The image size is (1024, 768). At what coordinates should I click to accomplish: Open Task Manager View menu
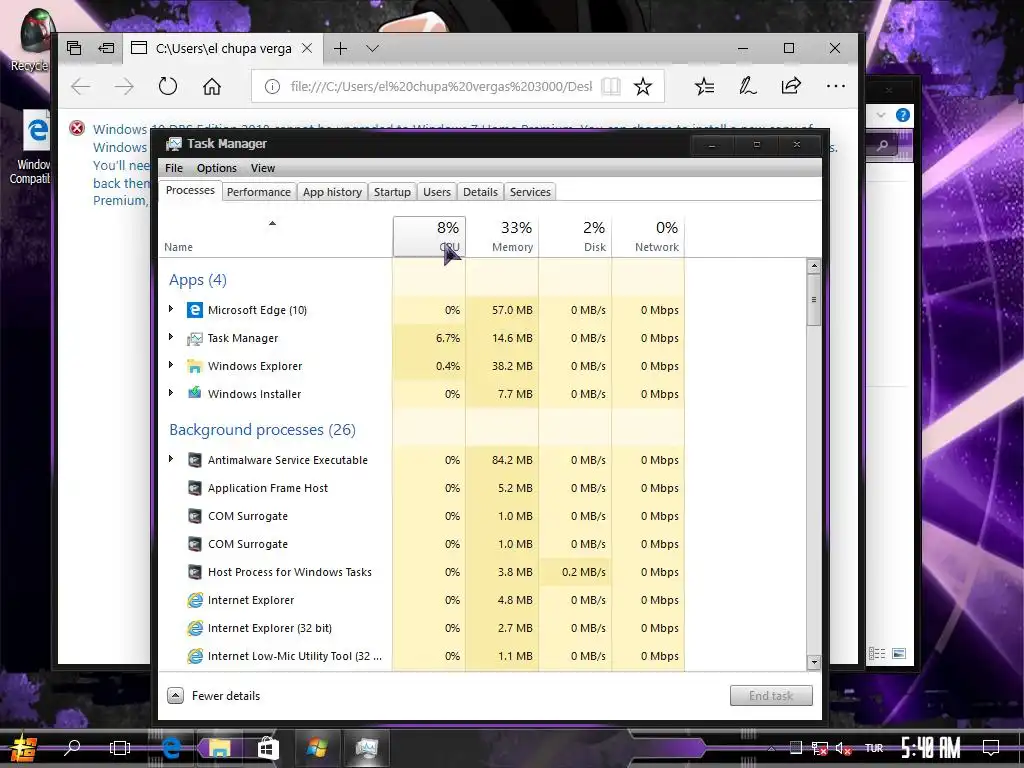pos(263,168)
